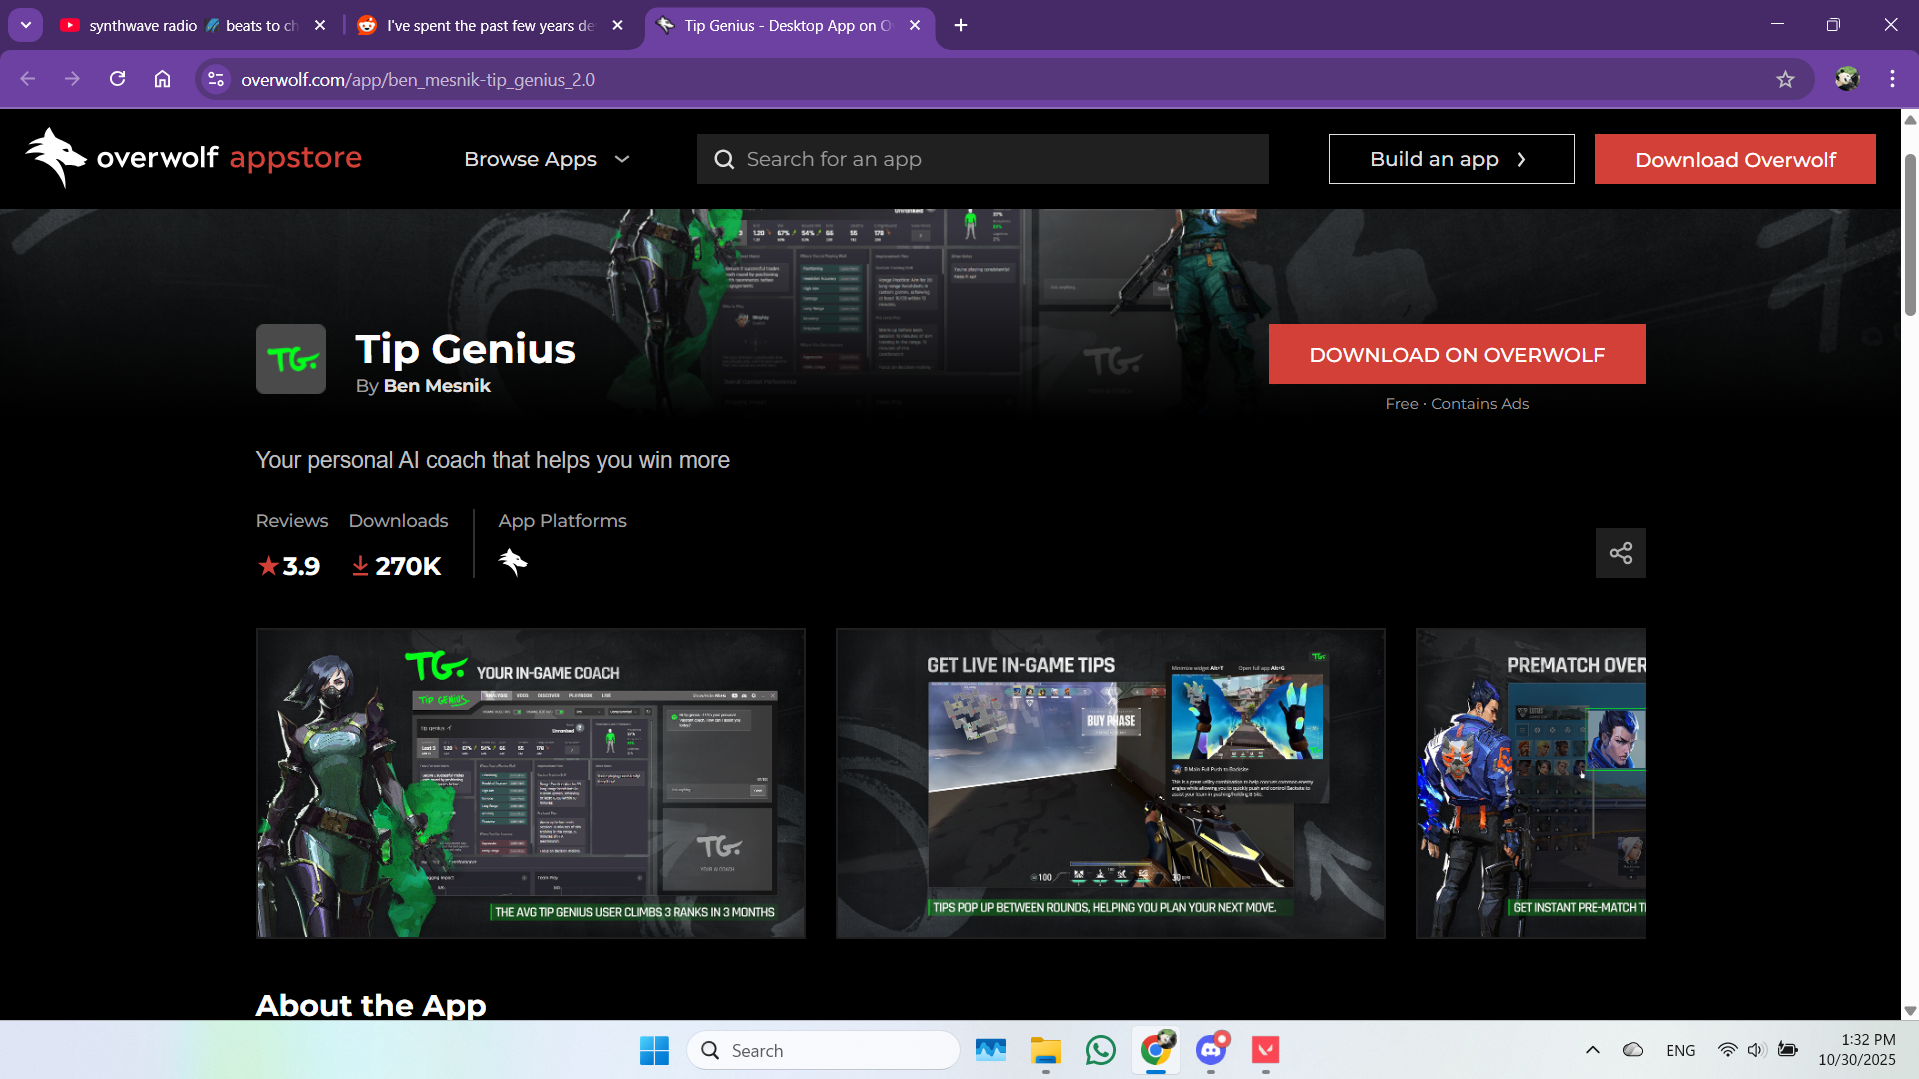Open the red app icon on taskbar
This screenshot has width=1919, height=1079.
point(1266,1050)
